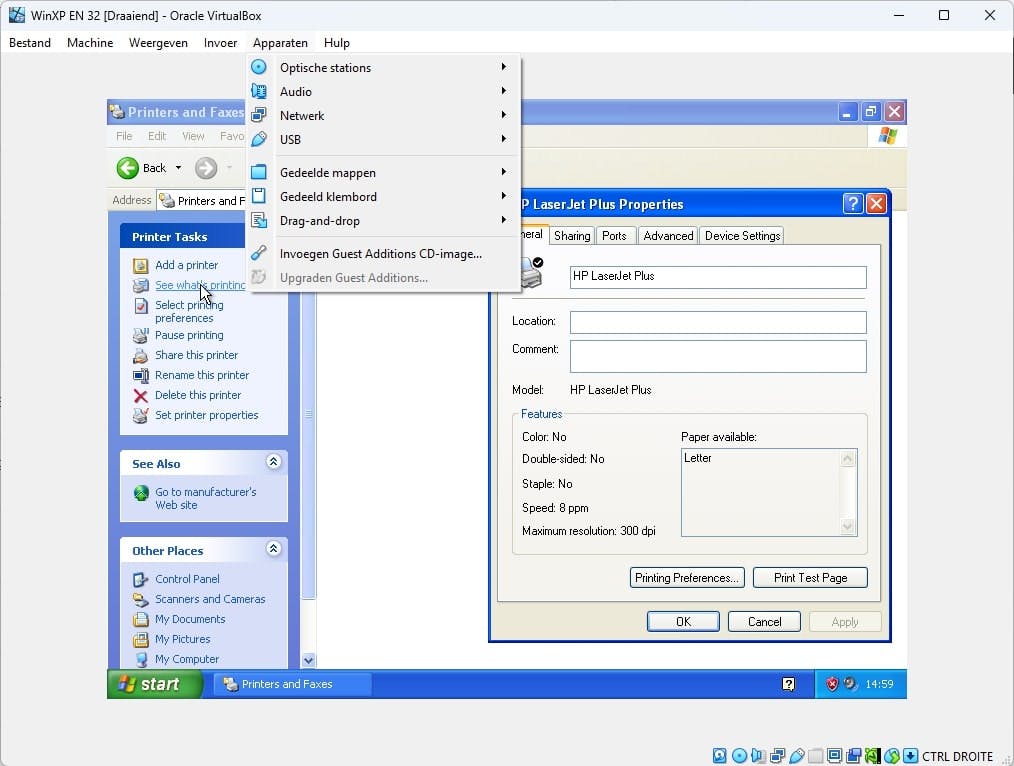The width and height of the screenshot is (1014, 766).
Task: Expand the Optische stations submenu arrow
Action: point(503,67)
